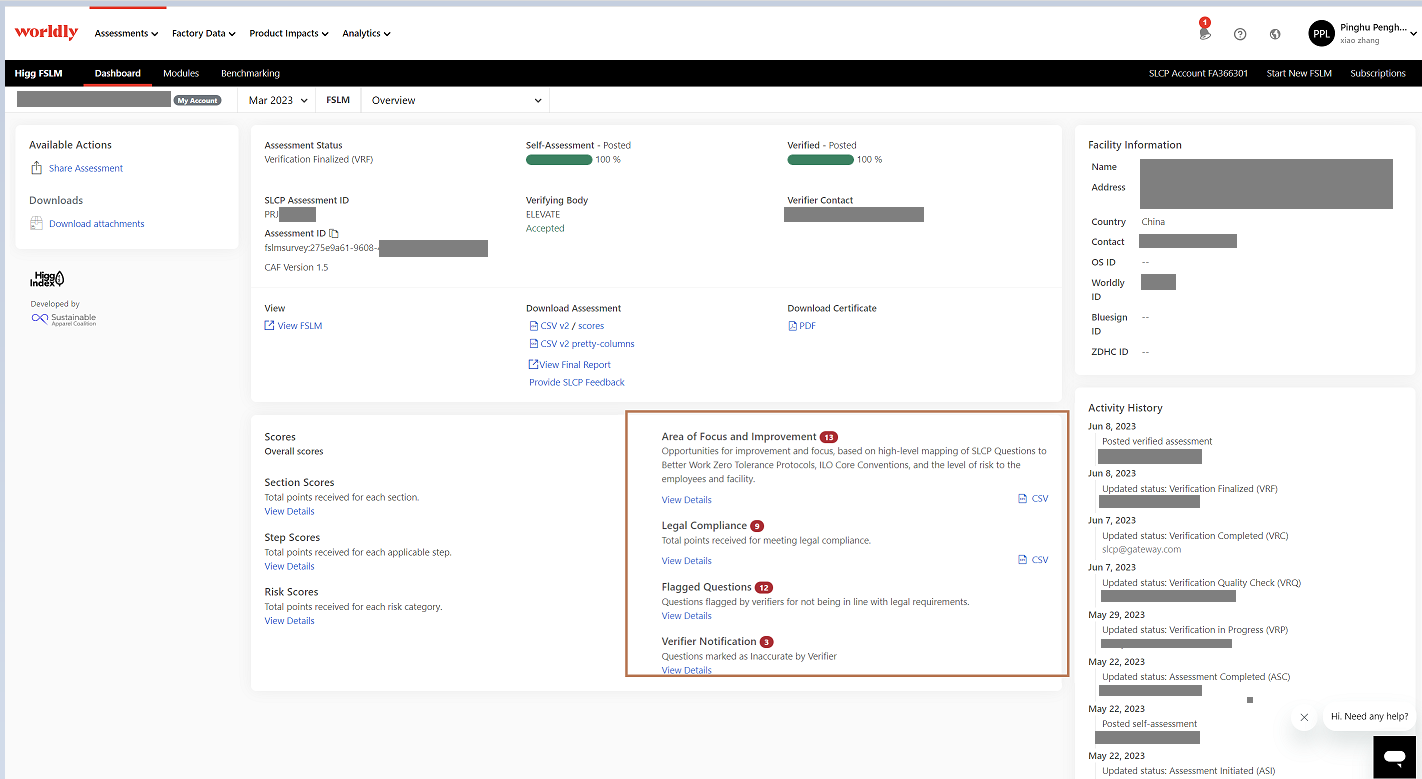Click the View FSLM external link icon
This screenshot has height=779, width=1422.
(269, 326)
